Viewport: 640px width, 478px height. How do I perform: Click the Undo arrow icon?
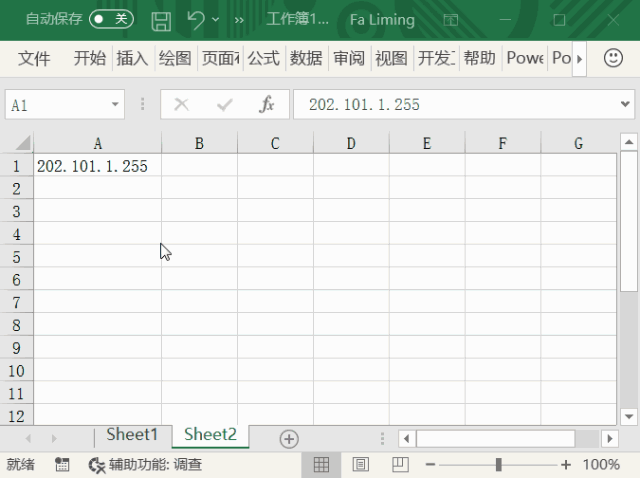coord(196,20)
